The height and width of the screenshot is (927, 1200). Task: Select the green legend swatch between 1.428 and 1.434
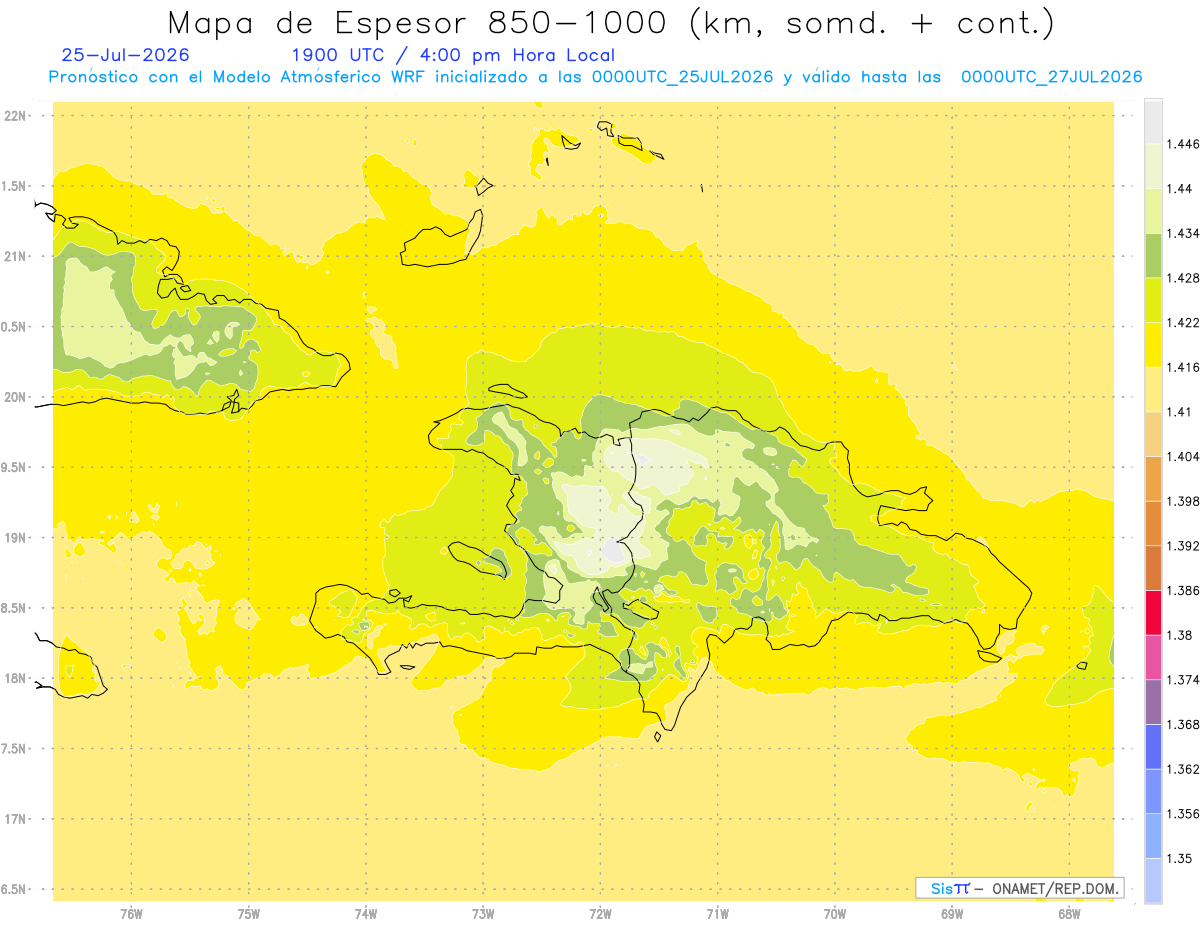pyautogui.click(x=1153, y=255)
